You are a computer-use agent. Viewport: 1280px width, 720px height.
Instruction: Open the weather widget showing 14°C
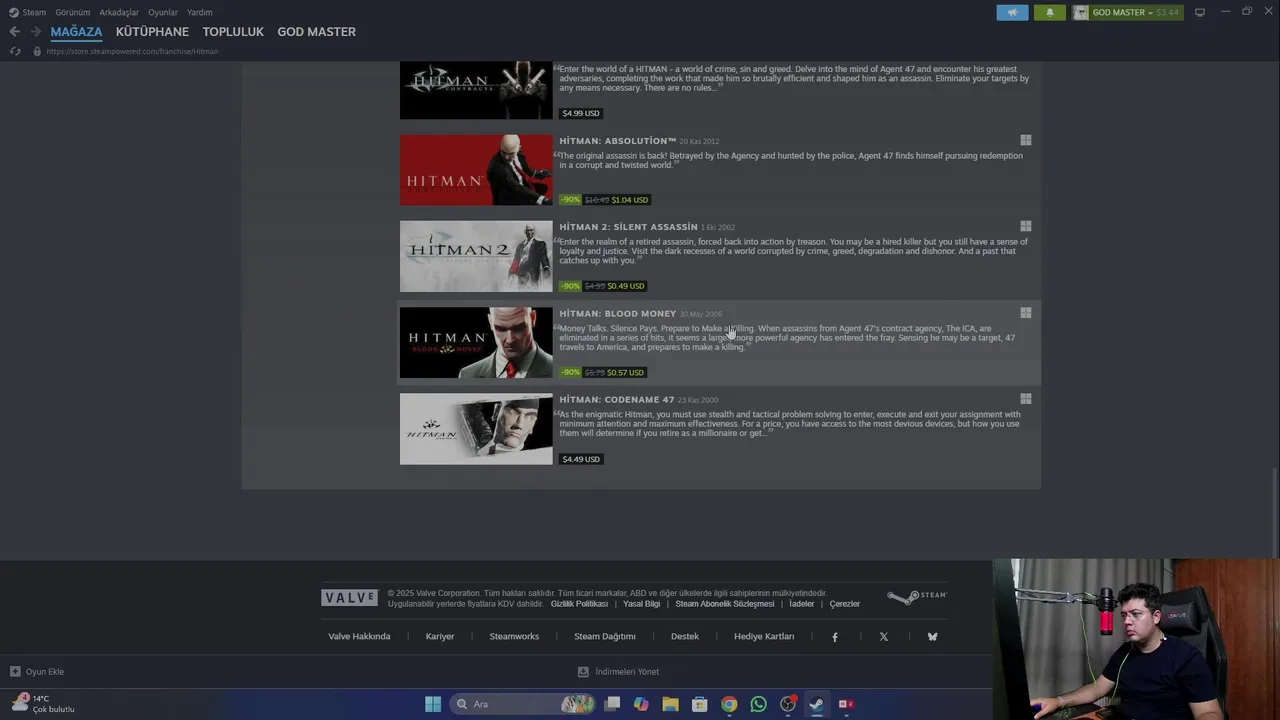[x=45, y=704]
